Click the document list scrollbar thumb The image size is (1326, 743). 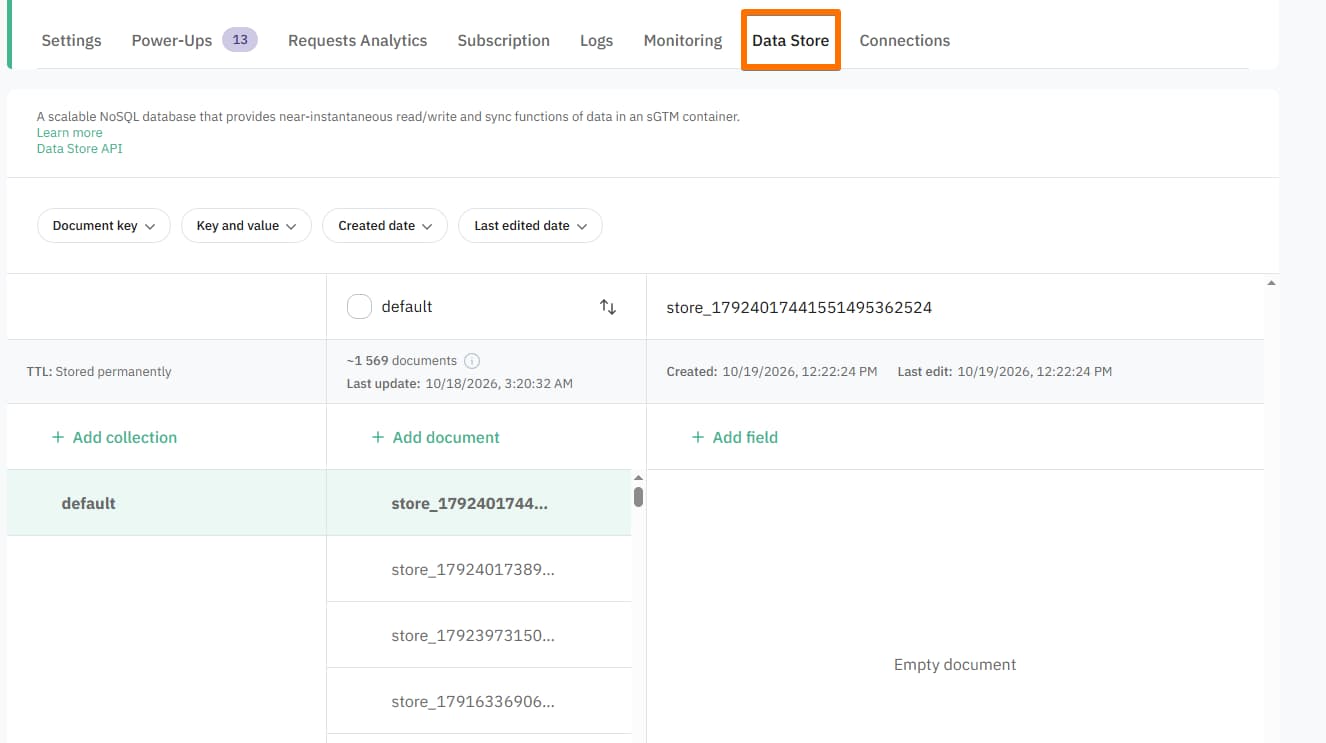(638, 497)
